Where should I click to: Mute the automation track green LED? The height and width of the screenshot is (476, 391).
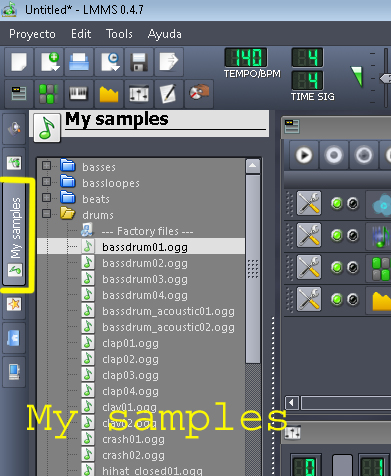click(337, 299)
